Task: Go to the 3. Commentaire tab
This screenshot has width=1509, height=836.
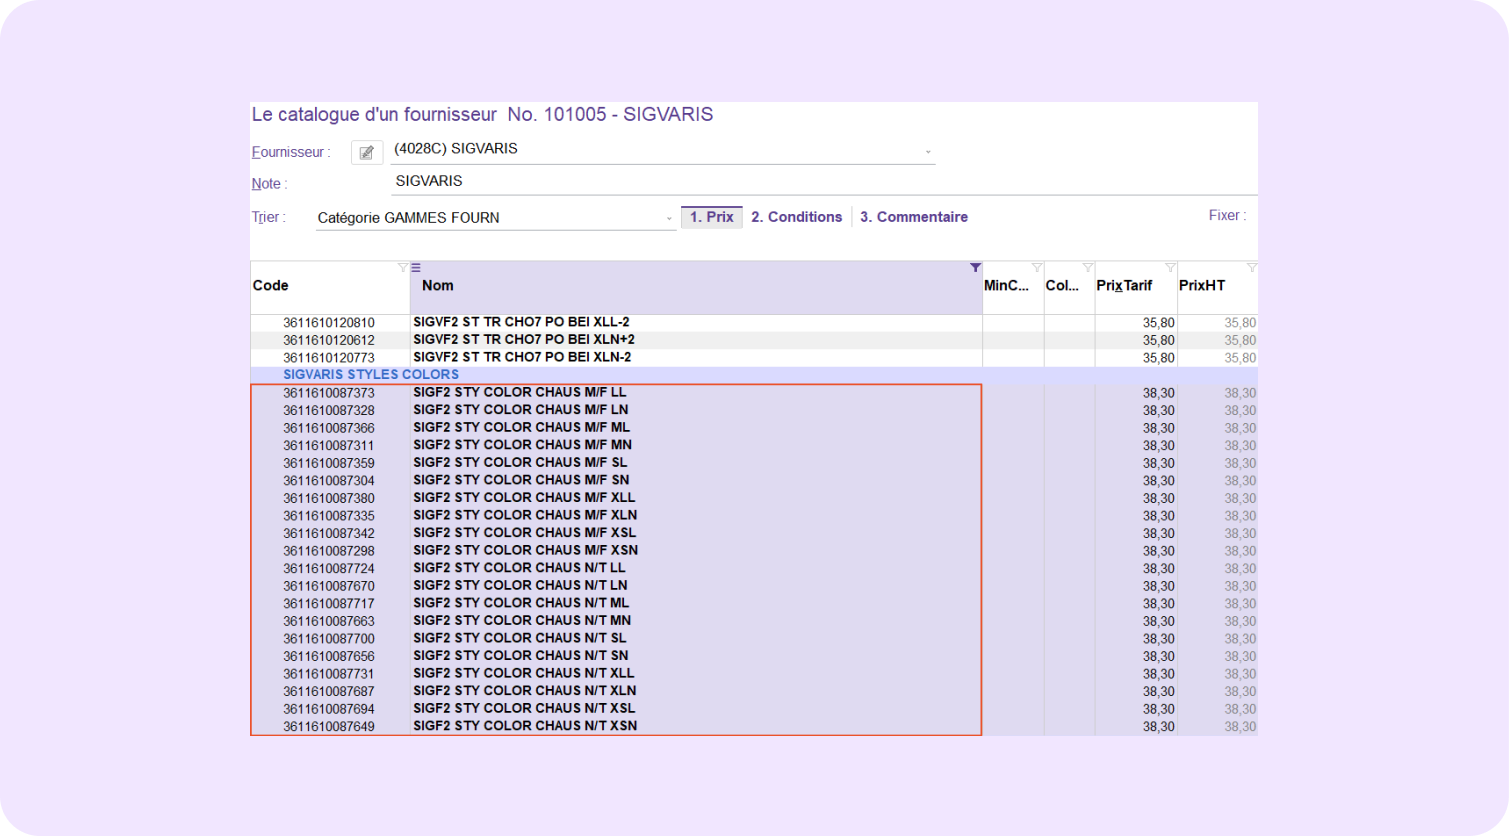Action: (x=913, y=217)
